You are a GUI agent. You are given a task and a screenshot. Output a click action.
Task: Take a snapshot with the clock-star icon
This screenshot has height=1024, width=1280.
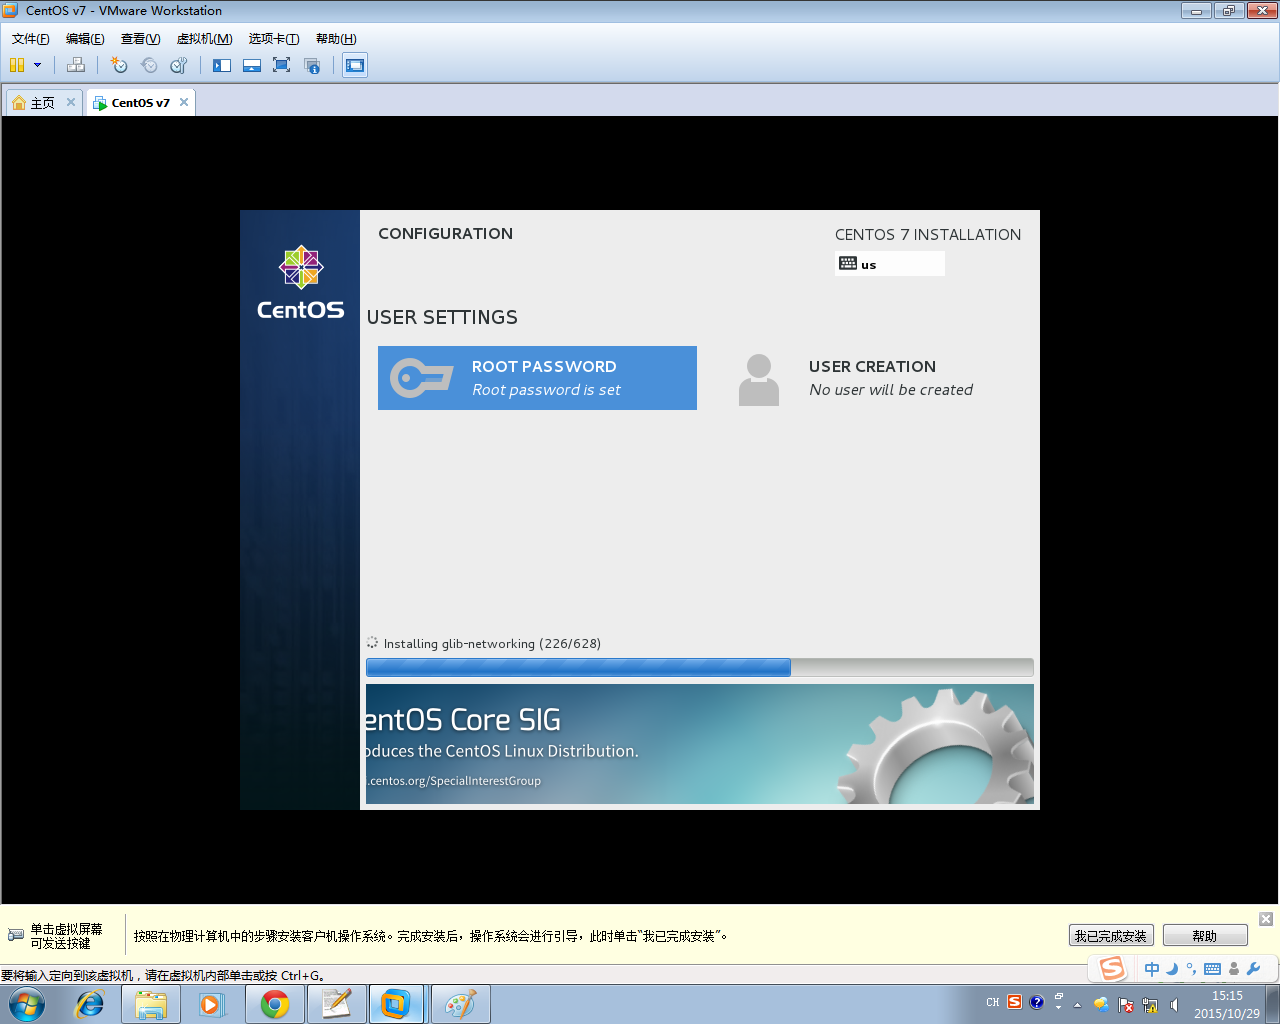coord(119,65)
